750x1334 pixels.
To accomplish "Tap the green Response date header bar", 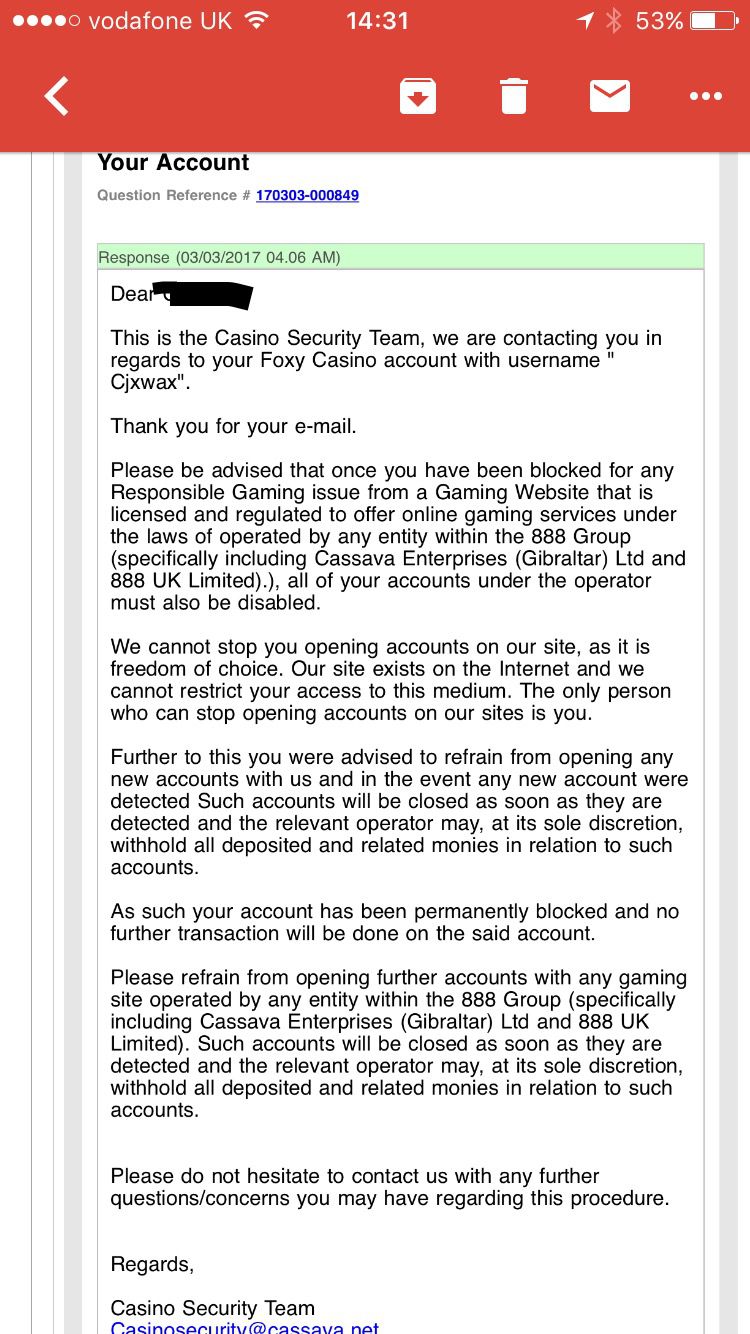I will point(400,257).
